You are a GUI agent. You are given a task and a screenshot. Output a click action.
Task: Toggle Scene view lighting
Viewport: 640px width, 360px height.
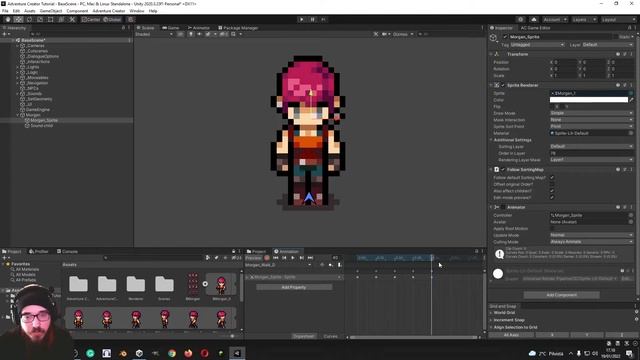point(191,34)
